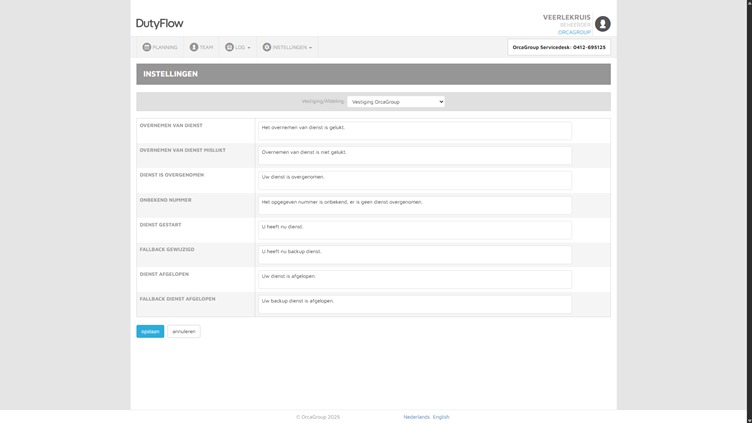752x423 pixels.
Task: Cancel changes with the annuleren button
Action: 184,331
